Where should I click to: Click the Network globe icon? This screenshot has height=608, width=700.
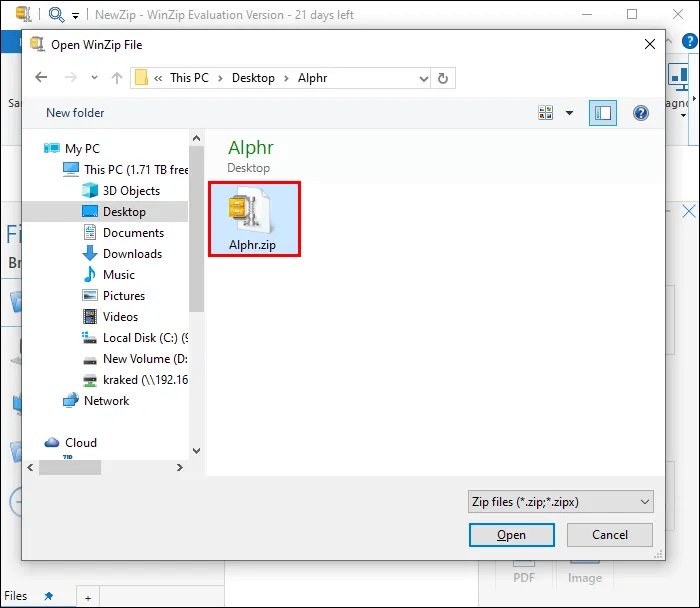click(x=71, y=400)
